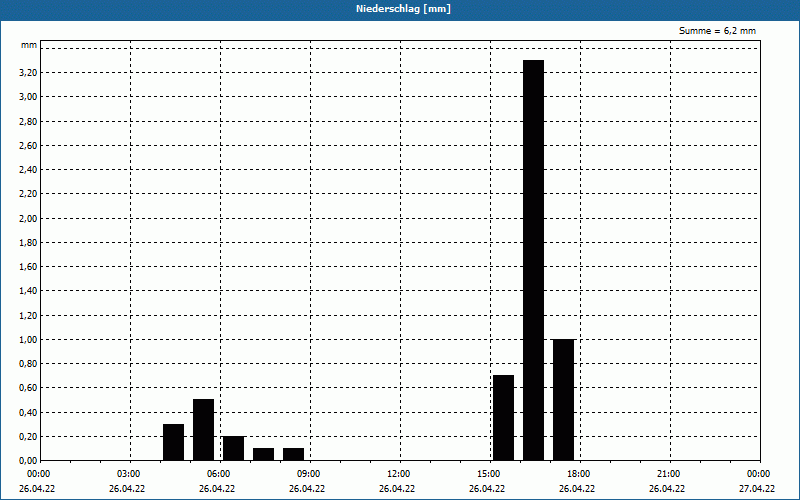The image size is (800, 500).
Task: Click the 3,20 y-axis label
Action: [28, 73]
